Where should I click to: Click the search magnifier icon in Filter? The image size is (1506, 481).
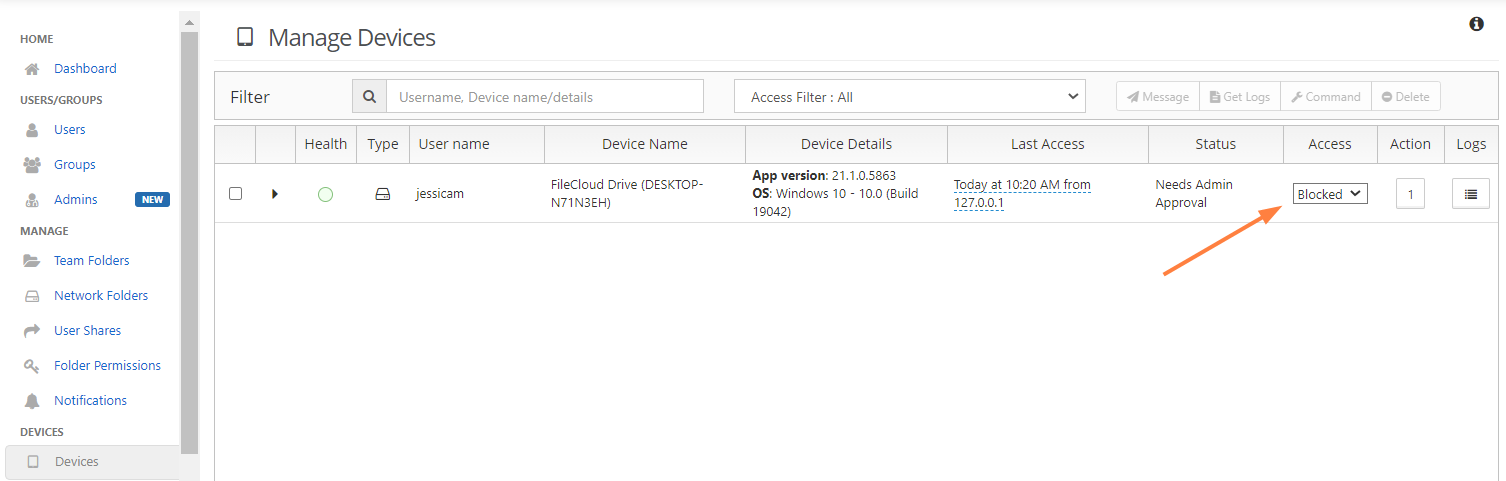tap(369, 97)
